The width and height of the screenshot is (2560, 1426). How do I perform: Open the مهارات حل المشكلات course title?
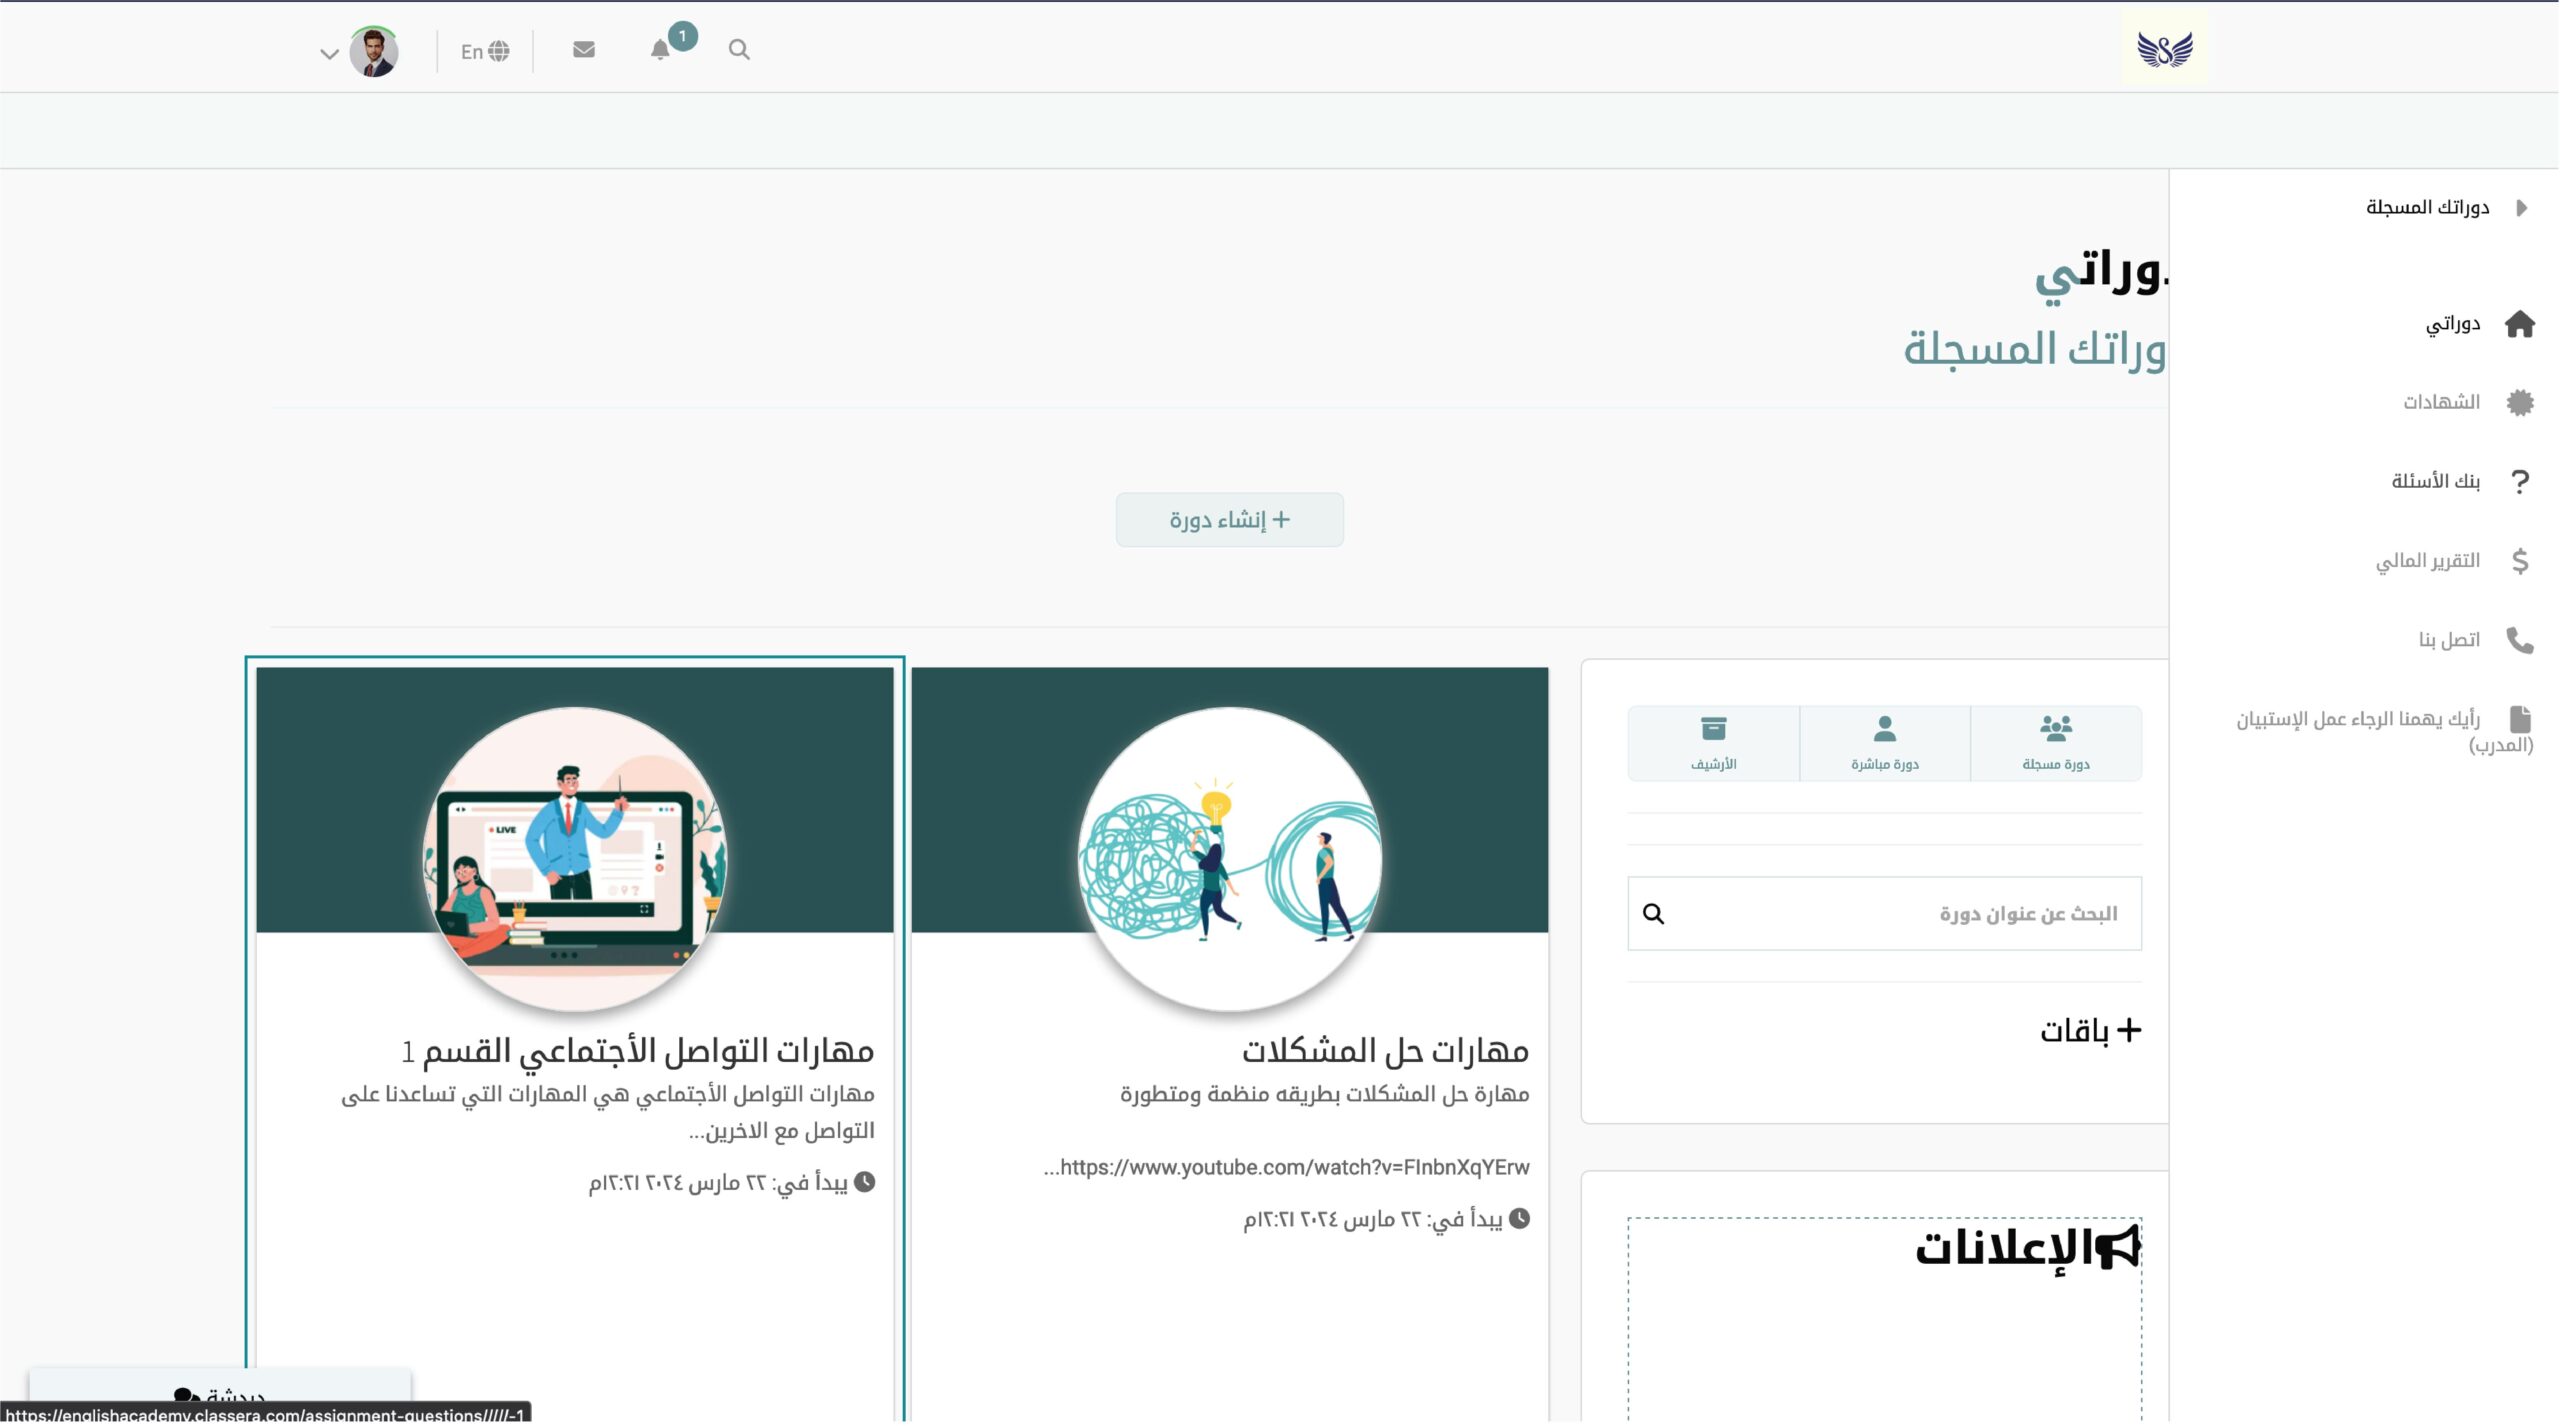[1384, 1051]
